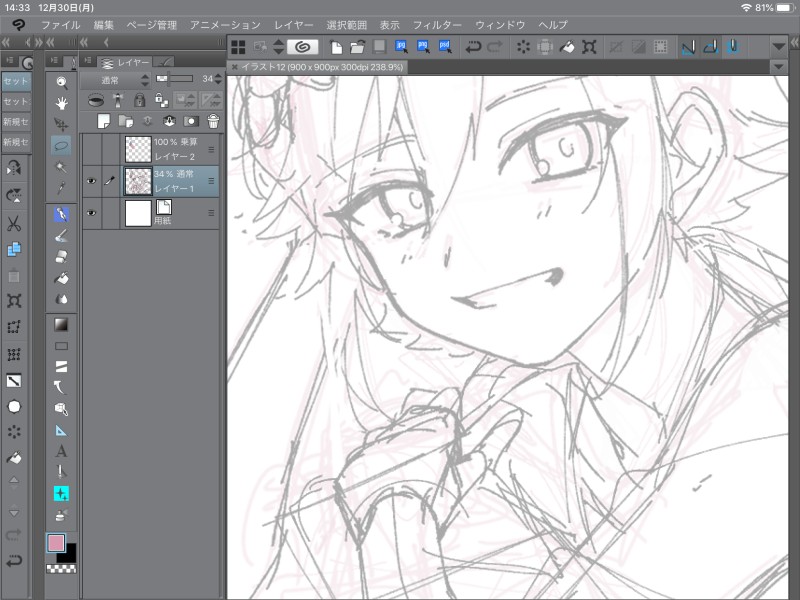The height and width of the screenshot is (600, 800).
Task: Click the Open folder icon in toolbar
Action: 357,47
